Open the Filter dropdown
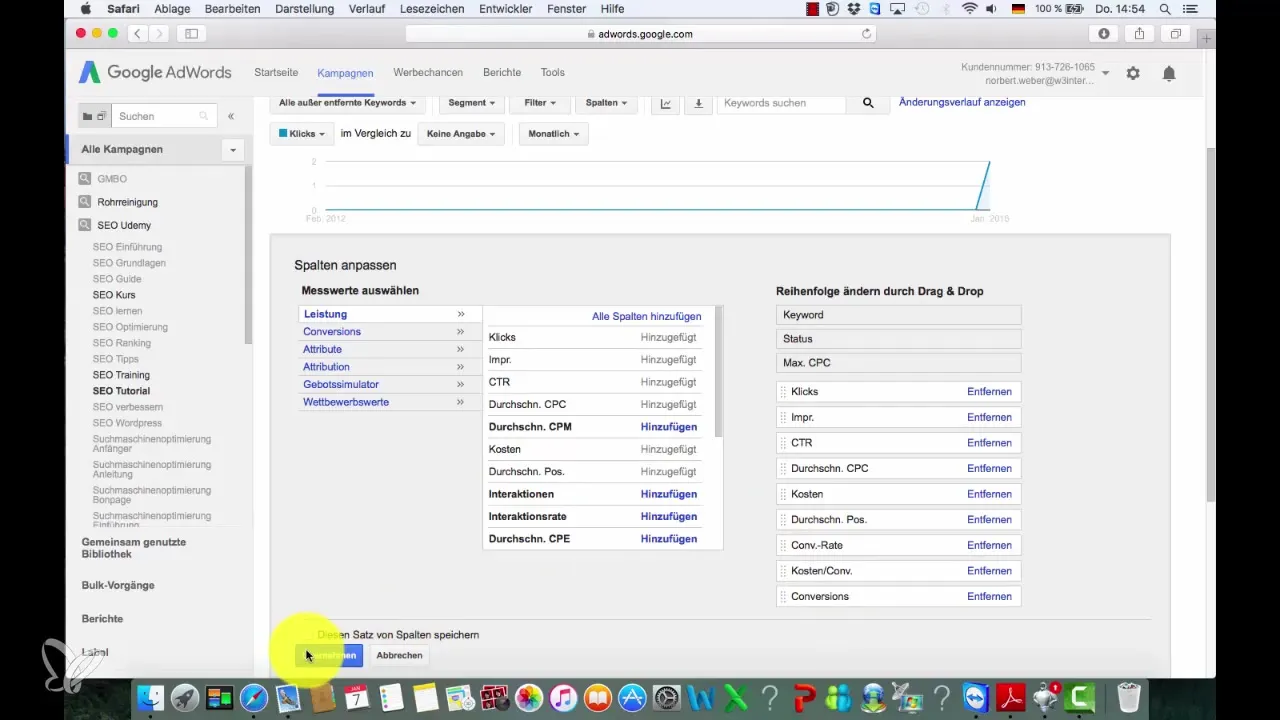The width and height of the screenshot is (1280, 720). 540,103
